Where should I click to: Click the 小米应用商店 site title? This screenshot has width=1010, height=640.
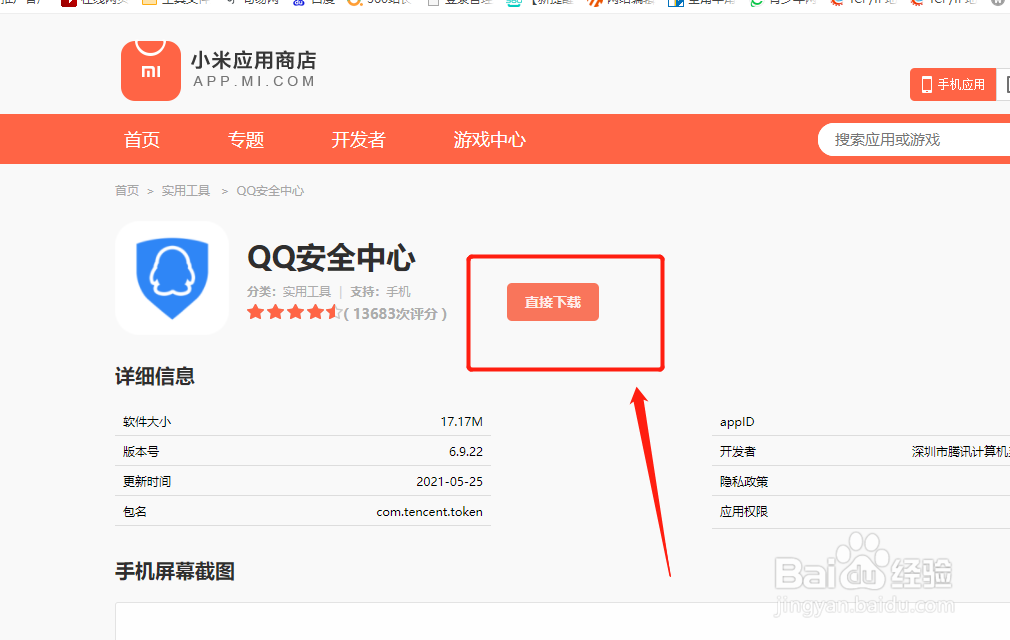coord(253,61)
